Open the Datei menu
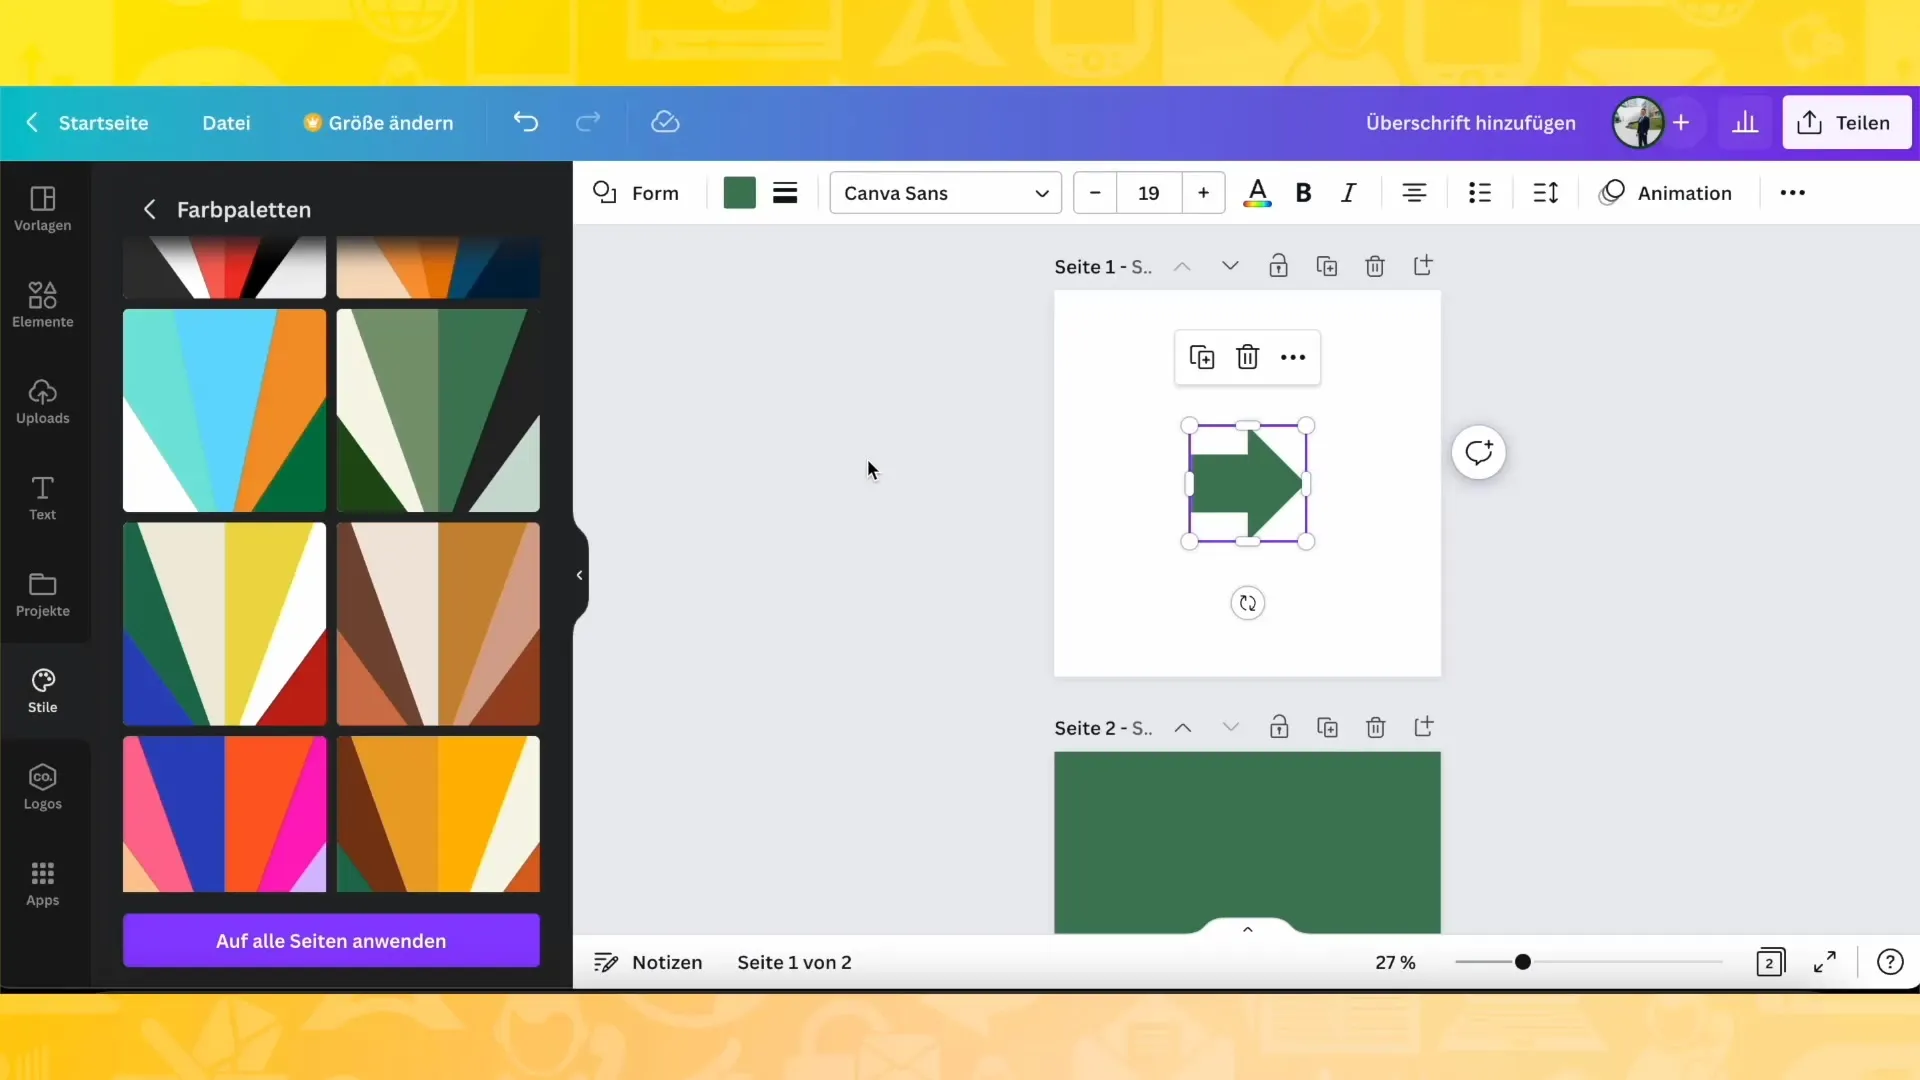Screen dimensions: 1920x1080 [x=226, y=122]
